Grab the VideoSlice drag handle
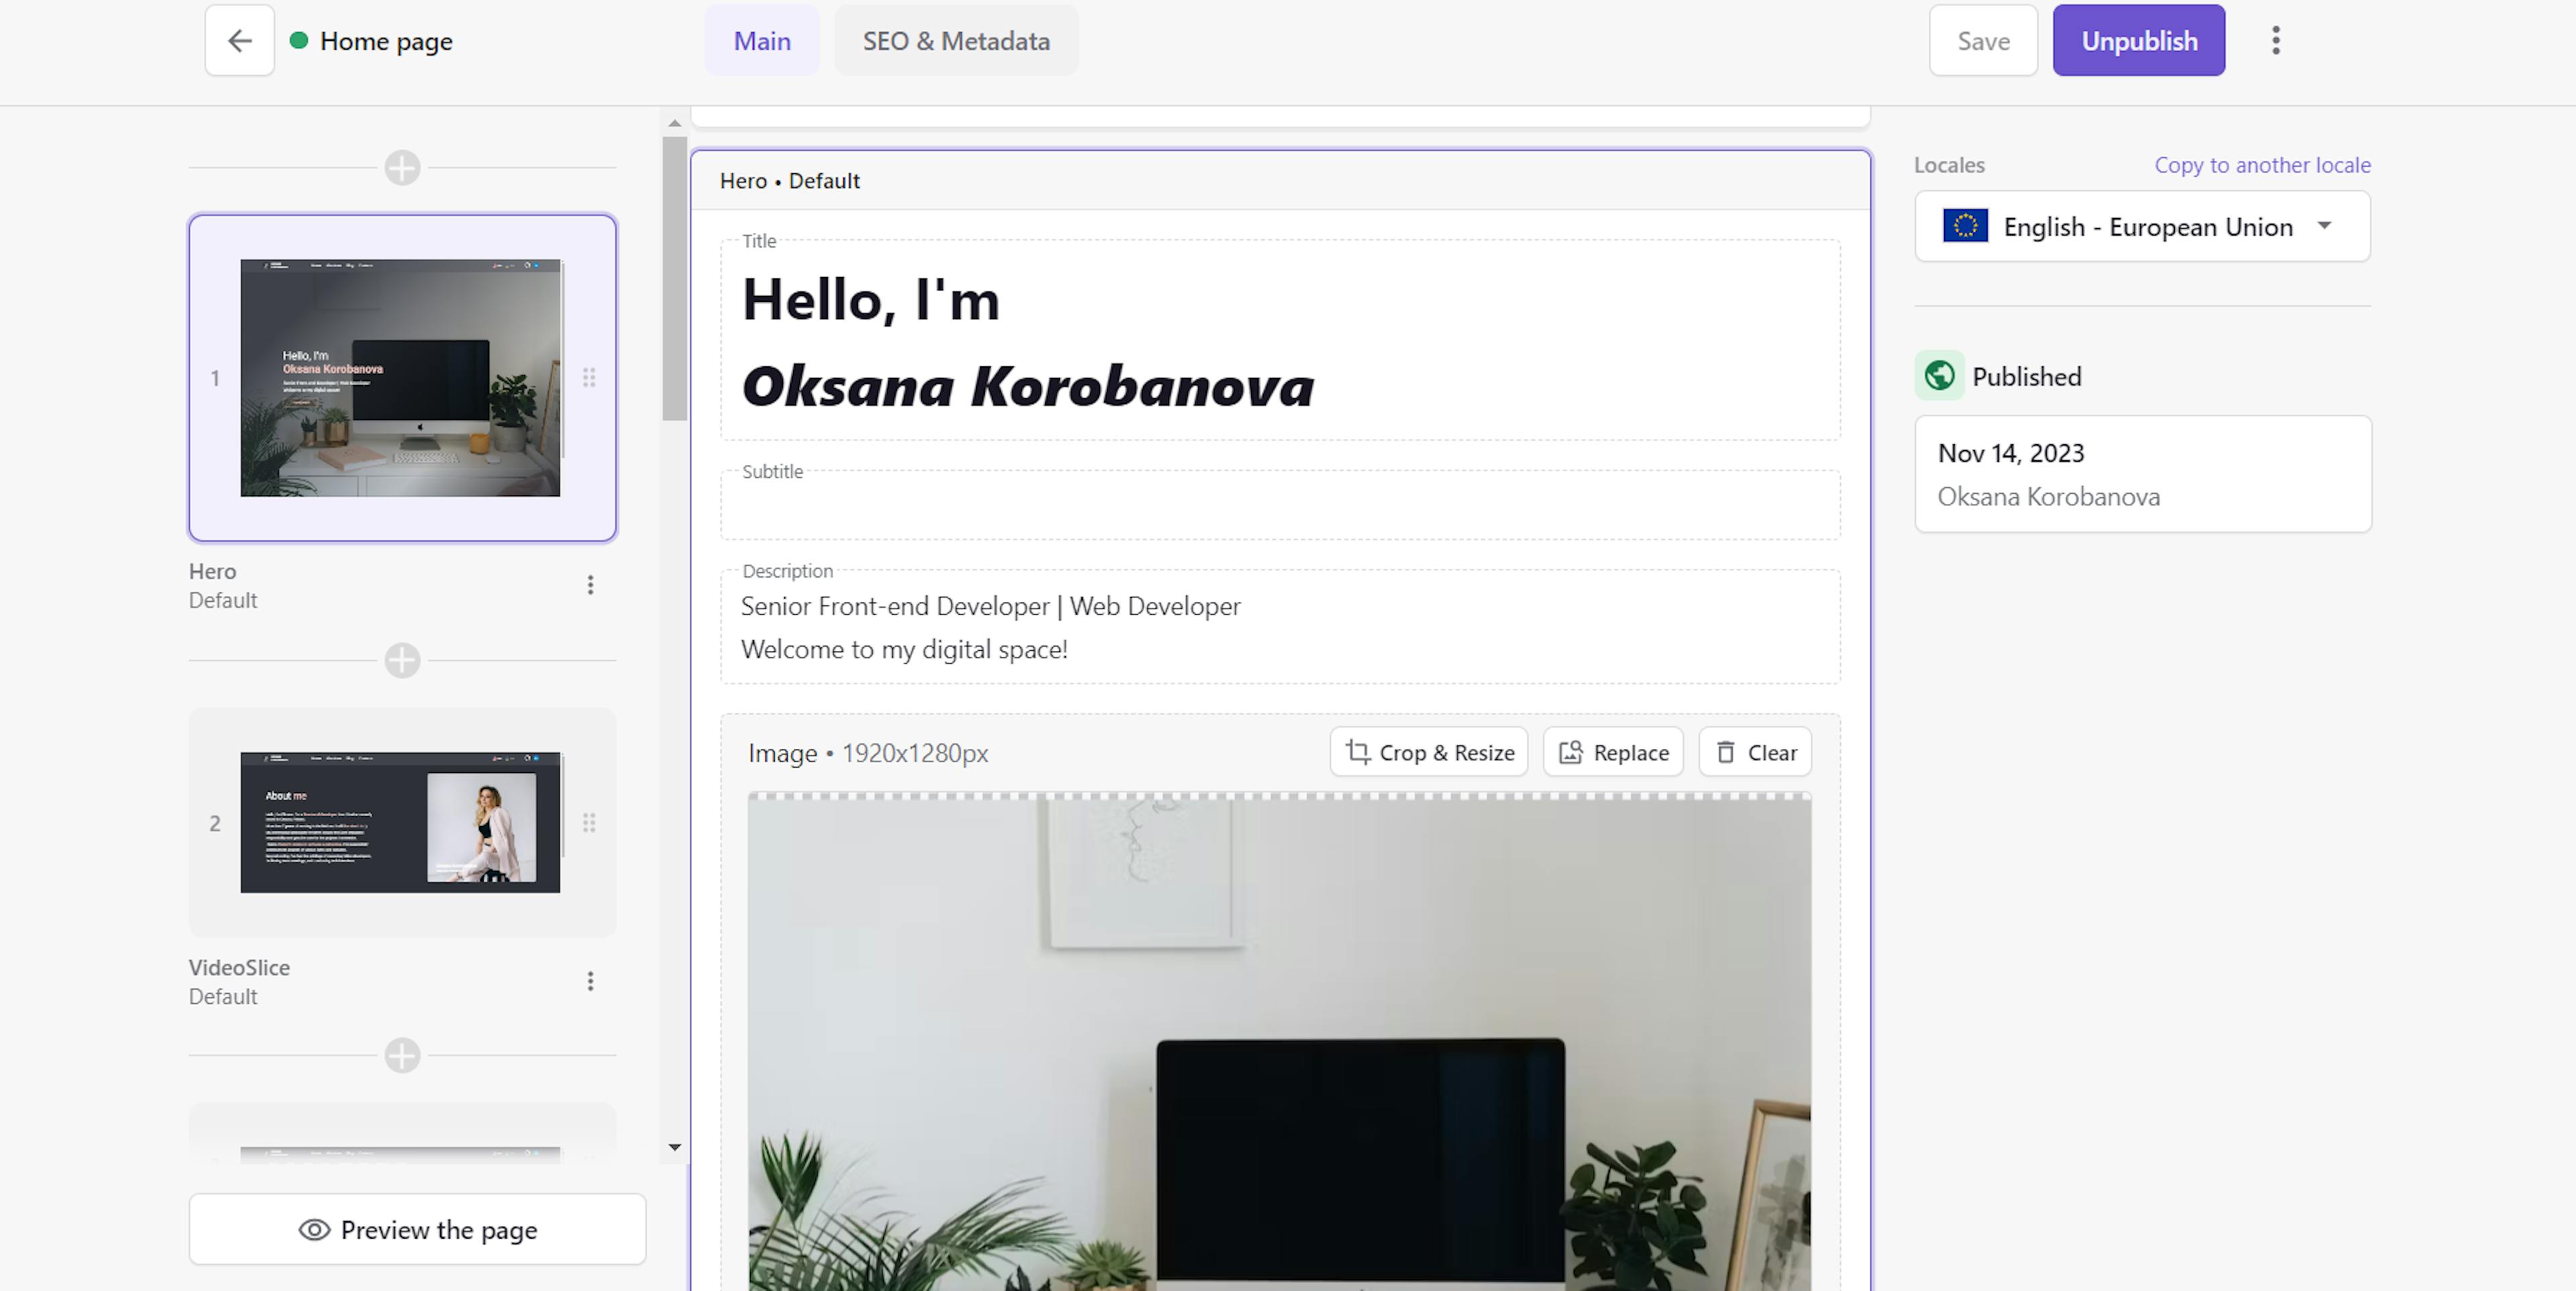The image size is (2576, 1291). (x=589, y=823)
